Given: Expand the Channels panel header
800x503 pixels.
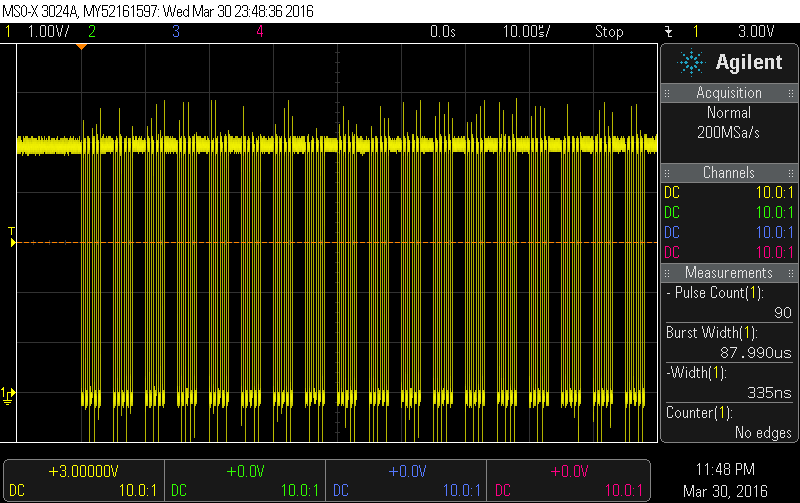Looking at the screenshot, I should point(729,173).
